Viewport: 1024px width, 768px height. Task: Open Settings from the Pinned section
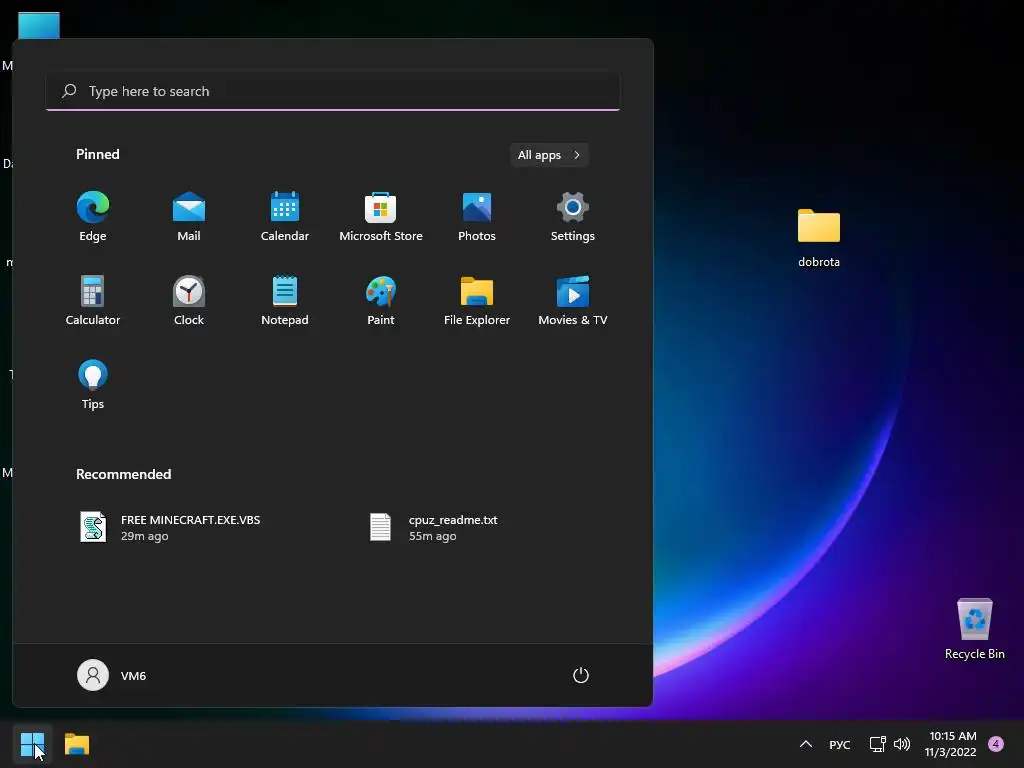click(573, 216)
